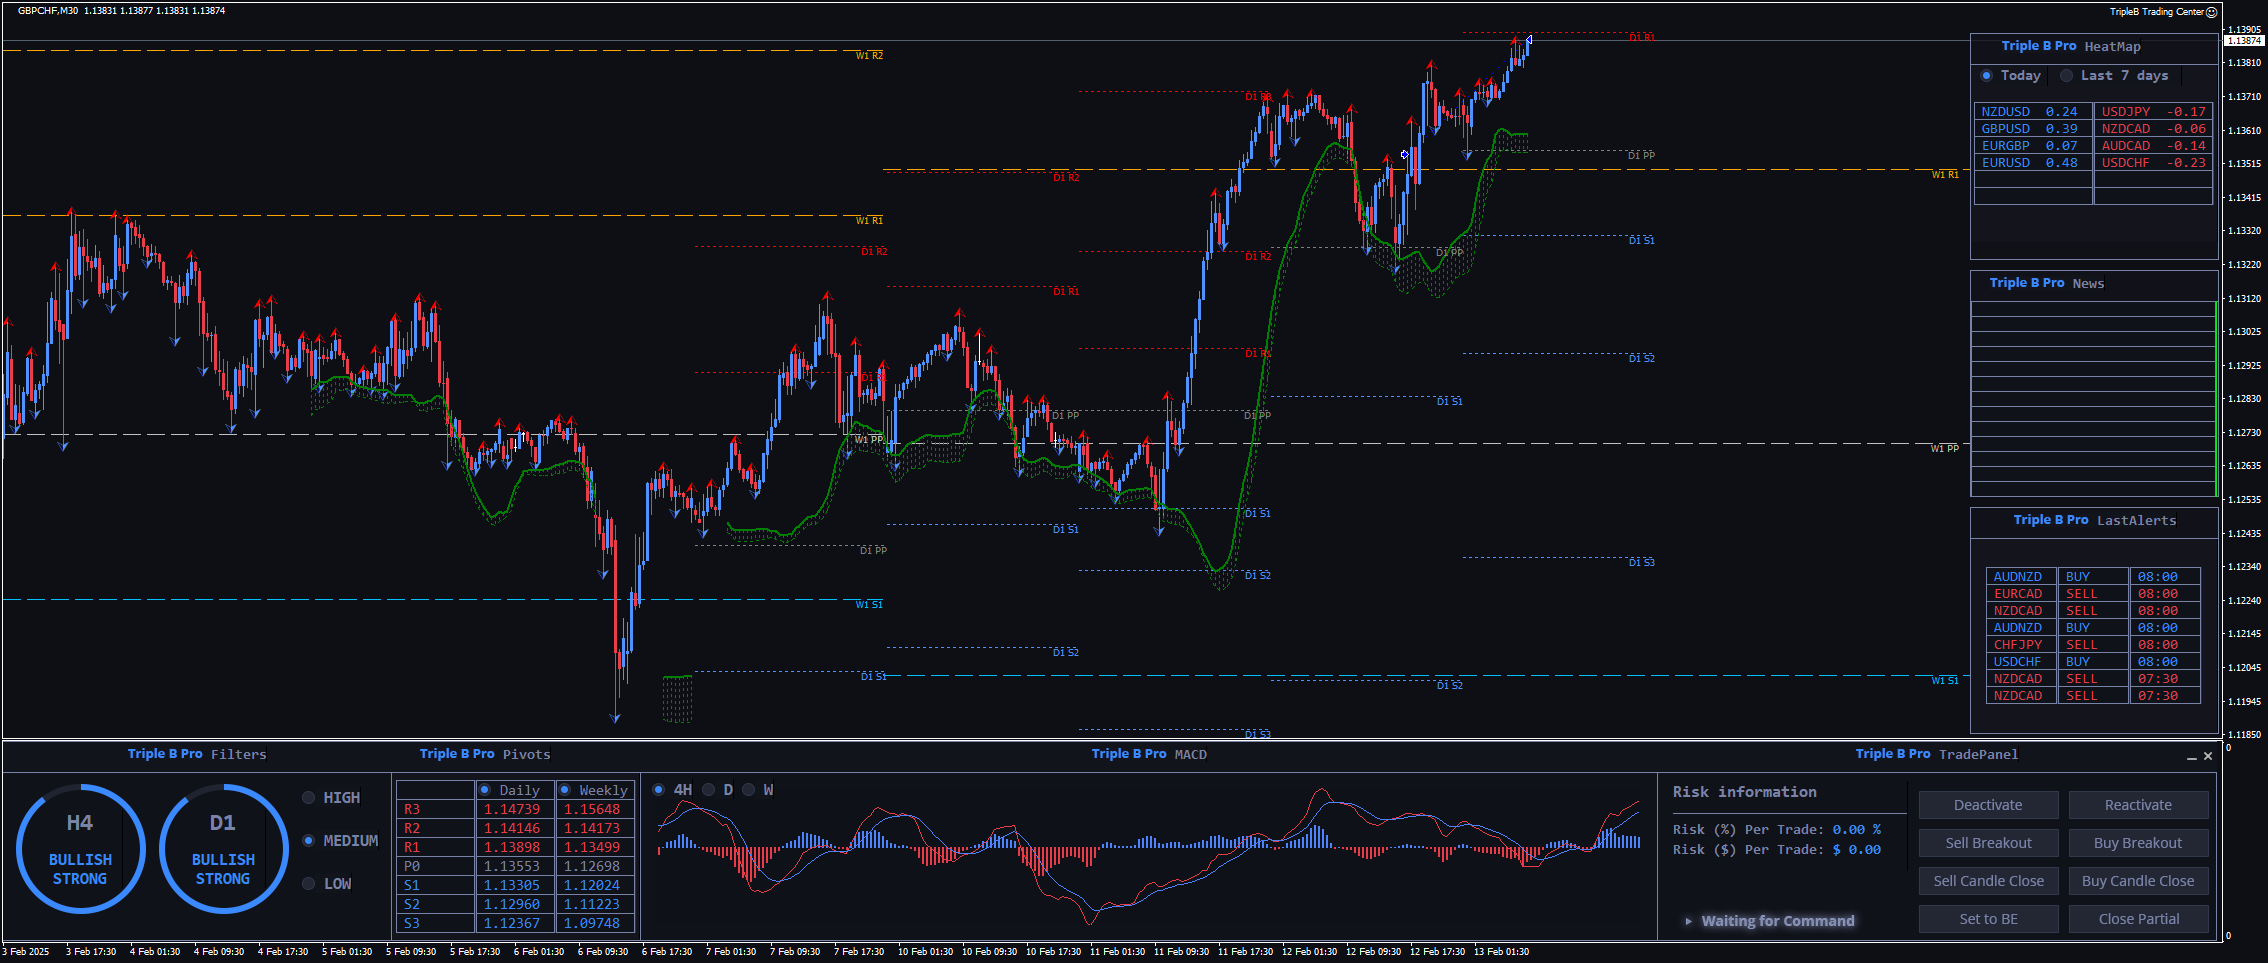Set MACD timeframe to D
The height and width of the screenshot is (963, 2268).
(709, 790)
